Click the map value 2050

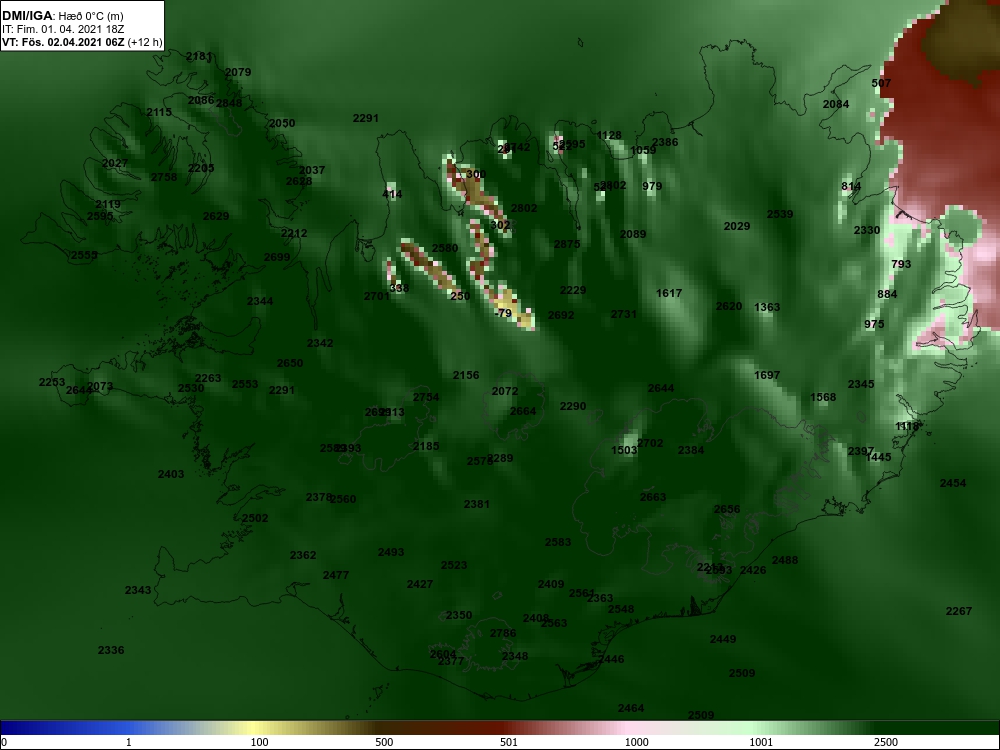282,123
